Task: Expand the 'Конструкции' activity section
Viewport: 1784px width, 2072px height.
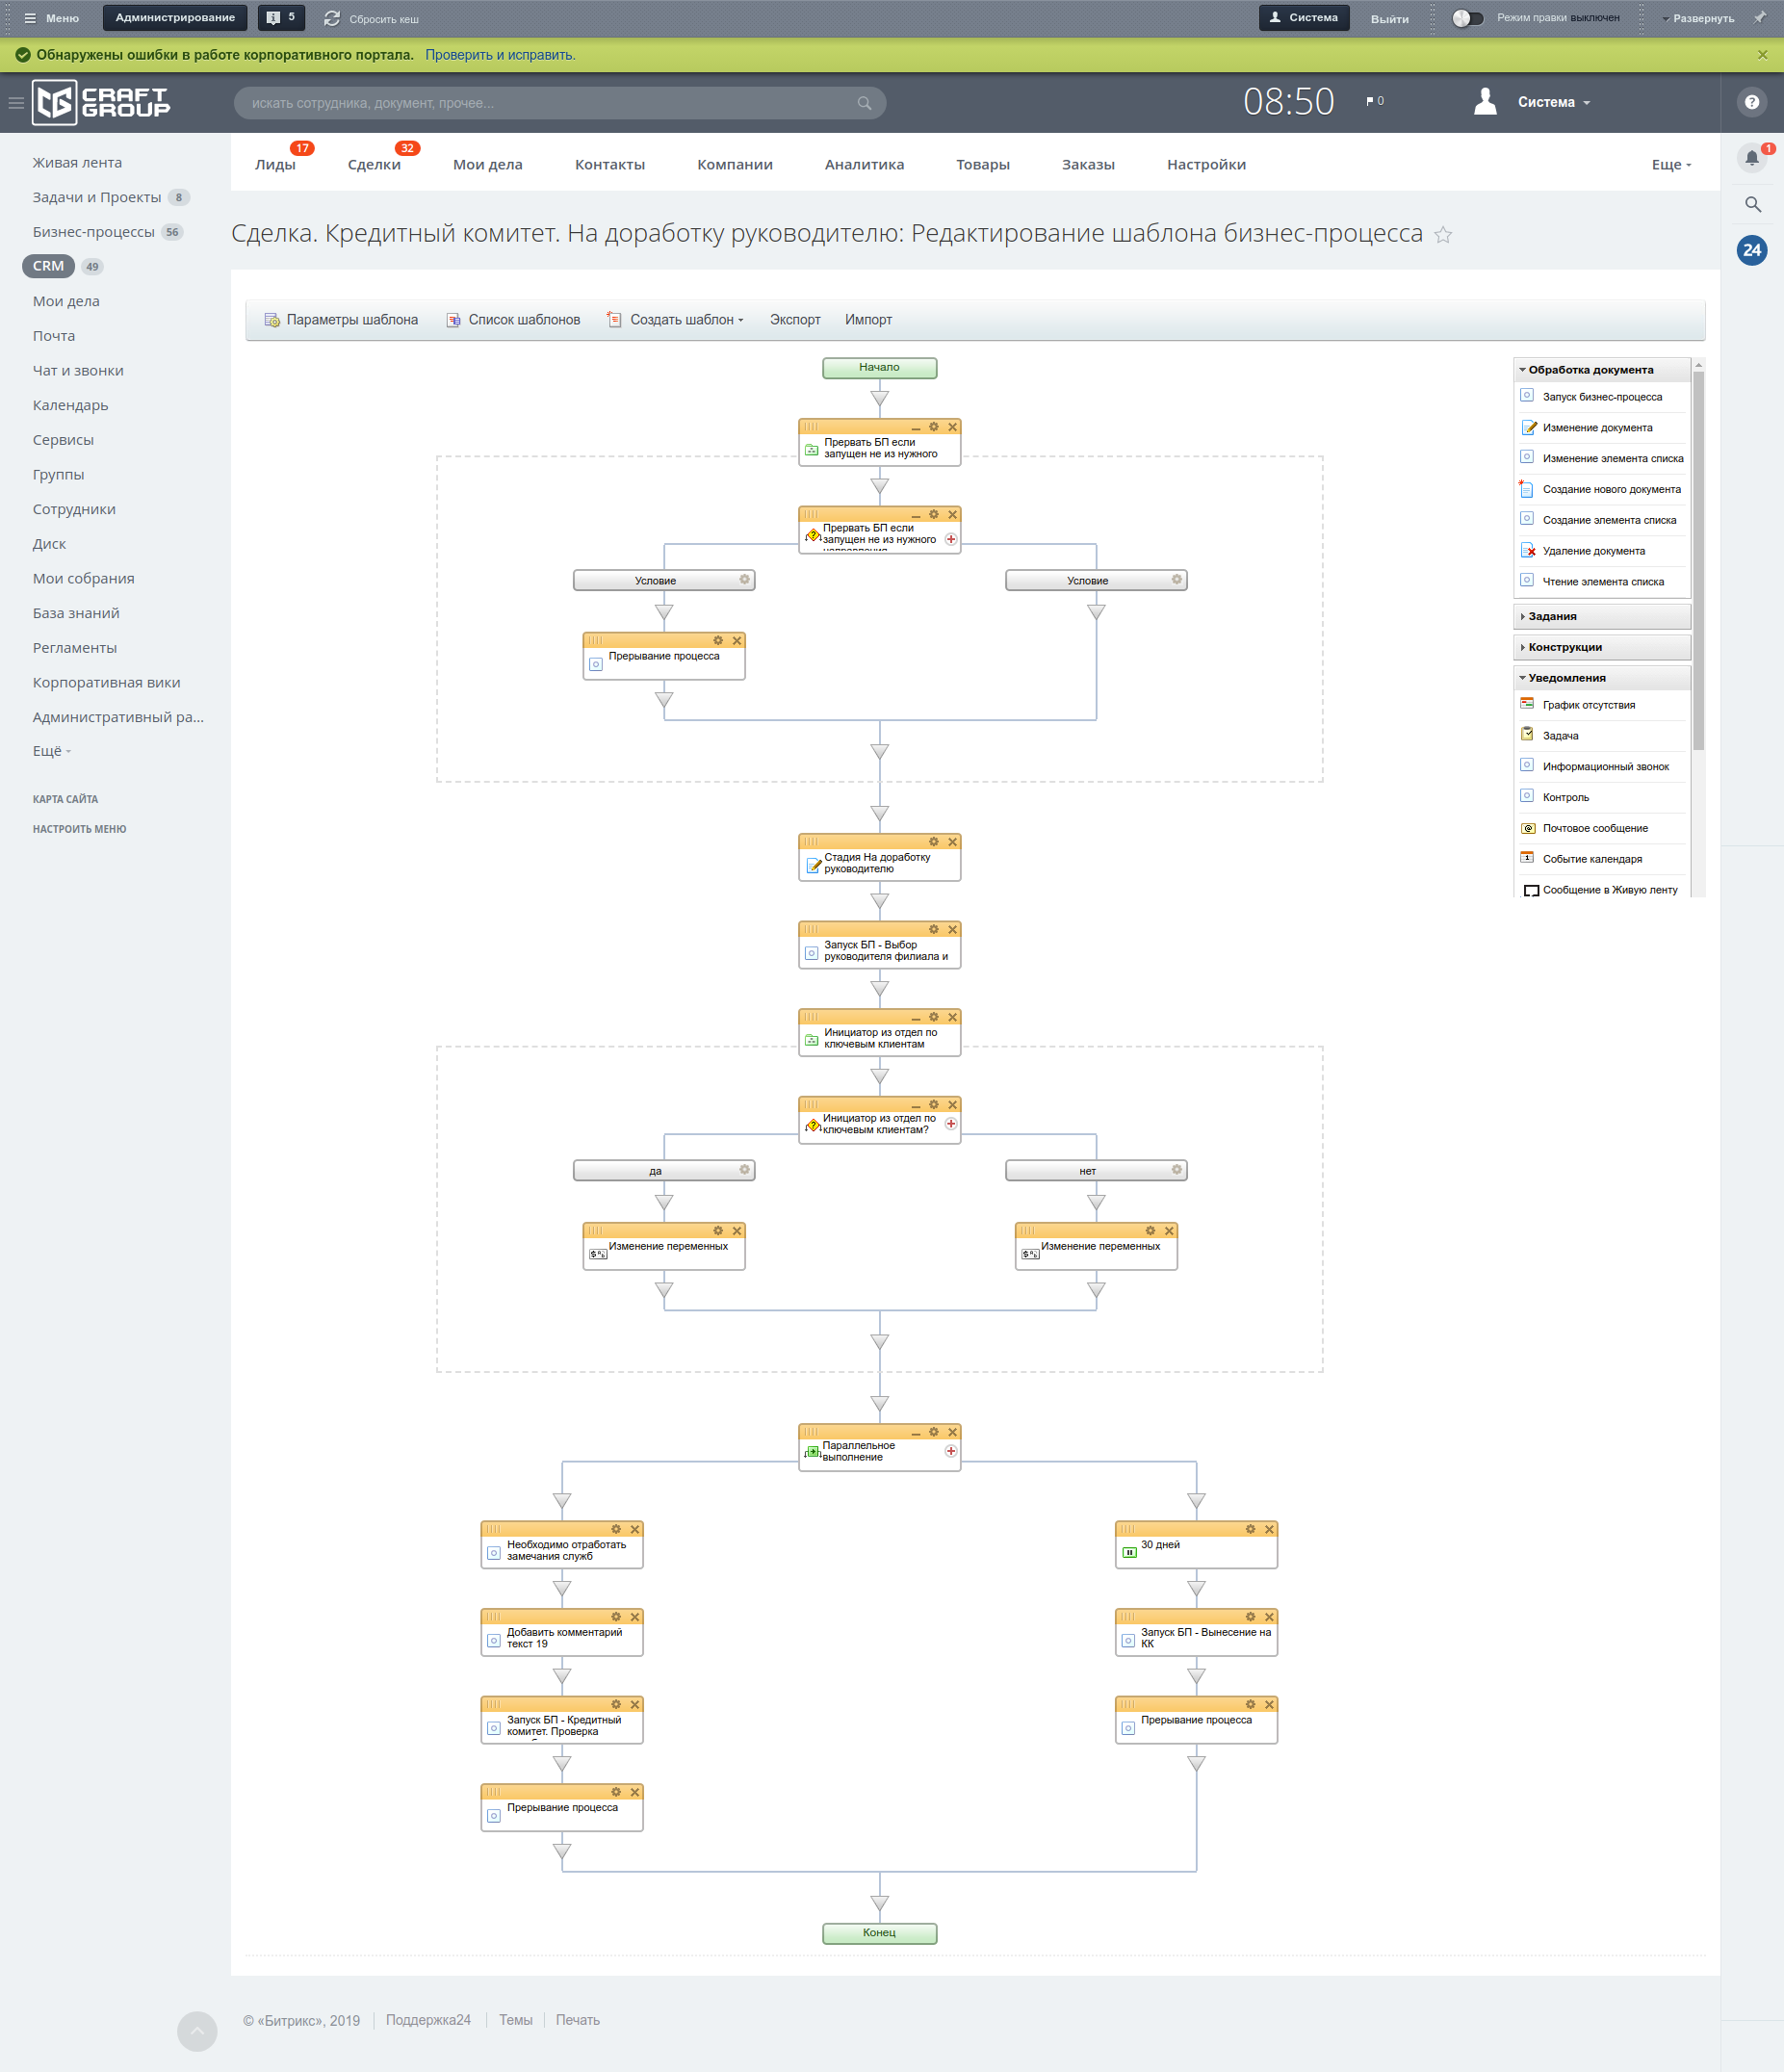Action: (1564, 648)
